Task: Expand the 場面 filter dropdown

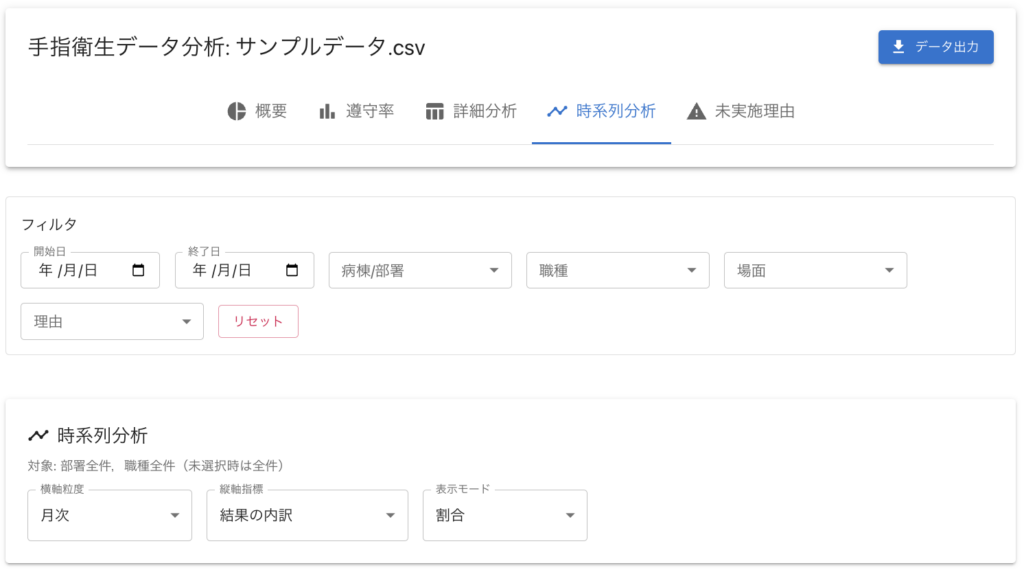Action: click(816, 270)
